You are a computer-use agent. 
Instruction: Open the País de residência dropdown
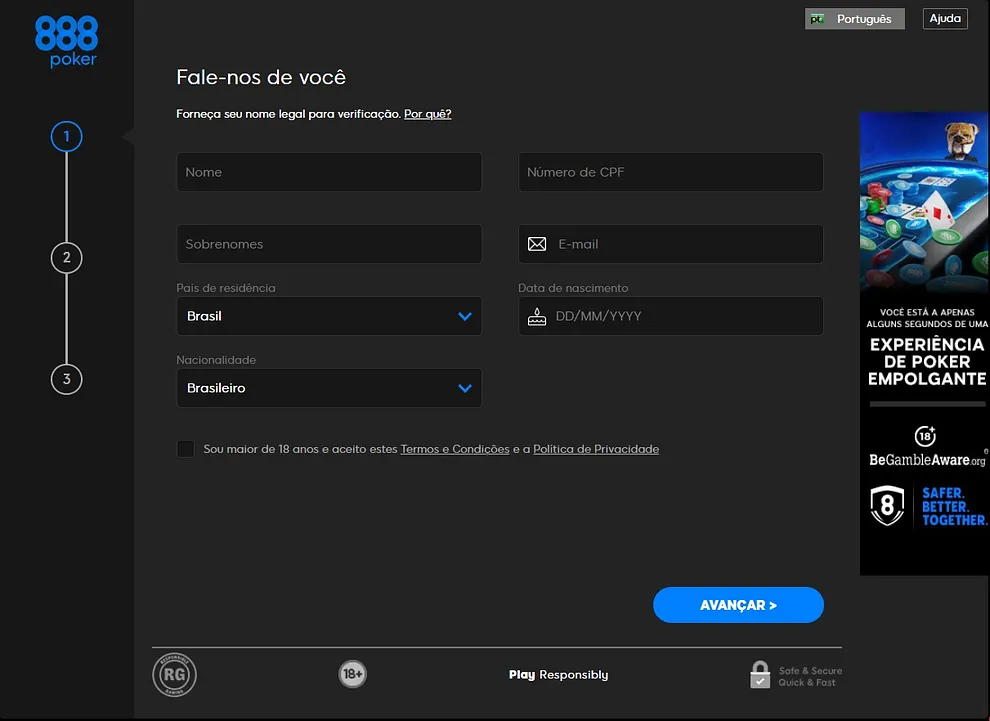[329, 316]
